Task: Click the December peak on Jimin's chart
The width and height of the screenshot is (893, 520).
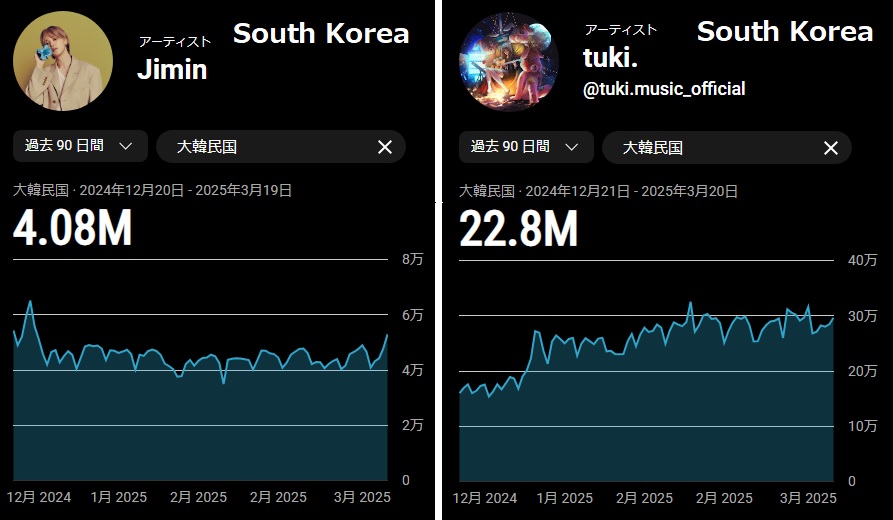Action: [30, 301]
